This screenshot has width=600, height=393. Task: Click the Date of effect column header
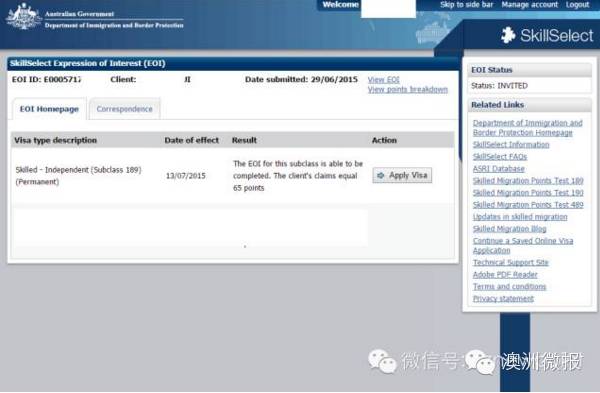pyautogui.click(x=192, y=140)
